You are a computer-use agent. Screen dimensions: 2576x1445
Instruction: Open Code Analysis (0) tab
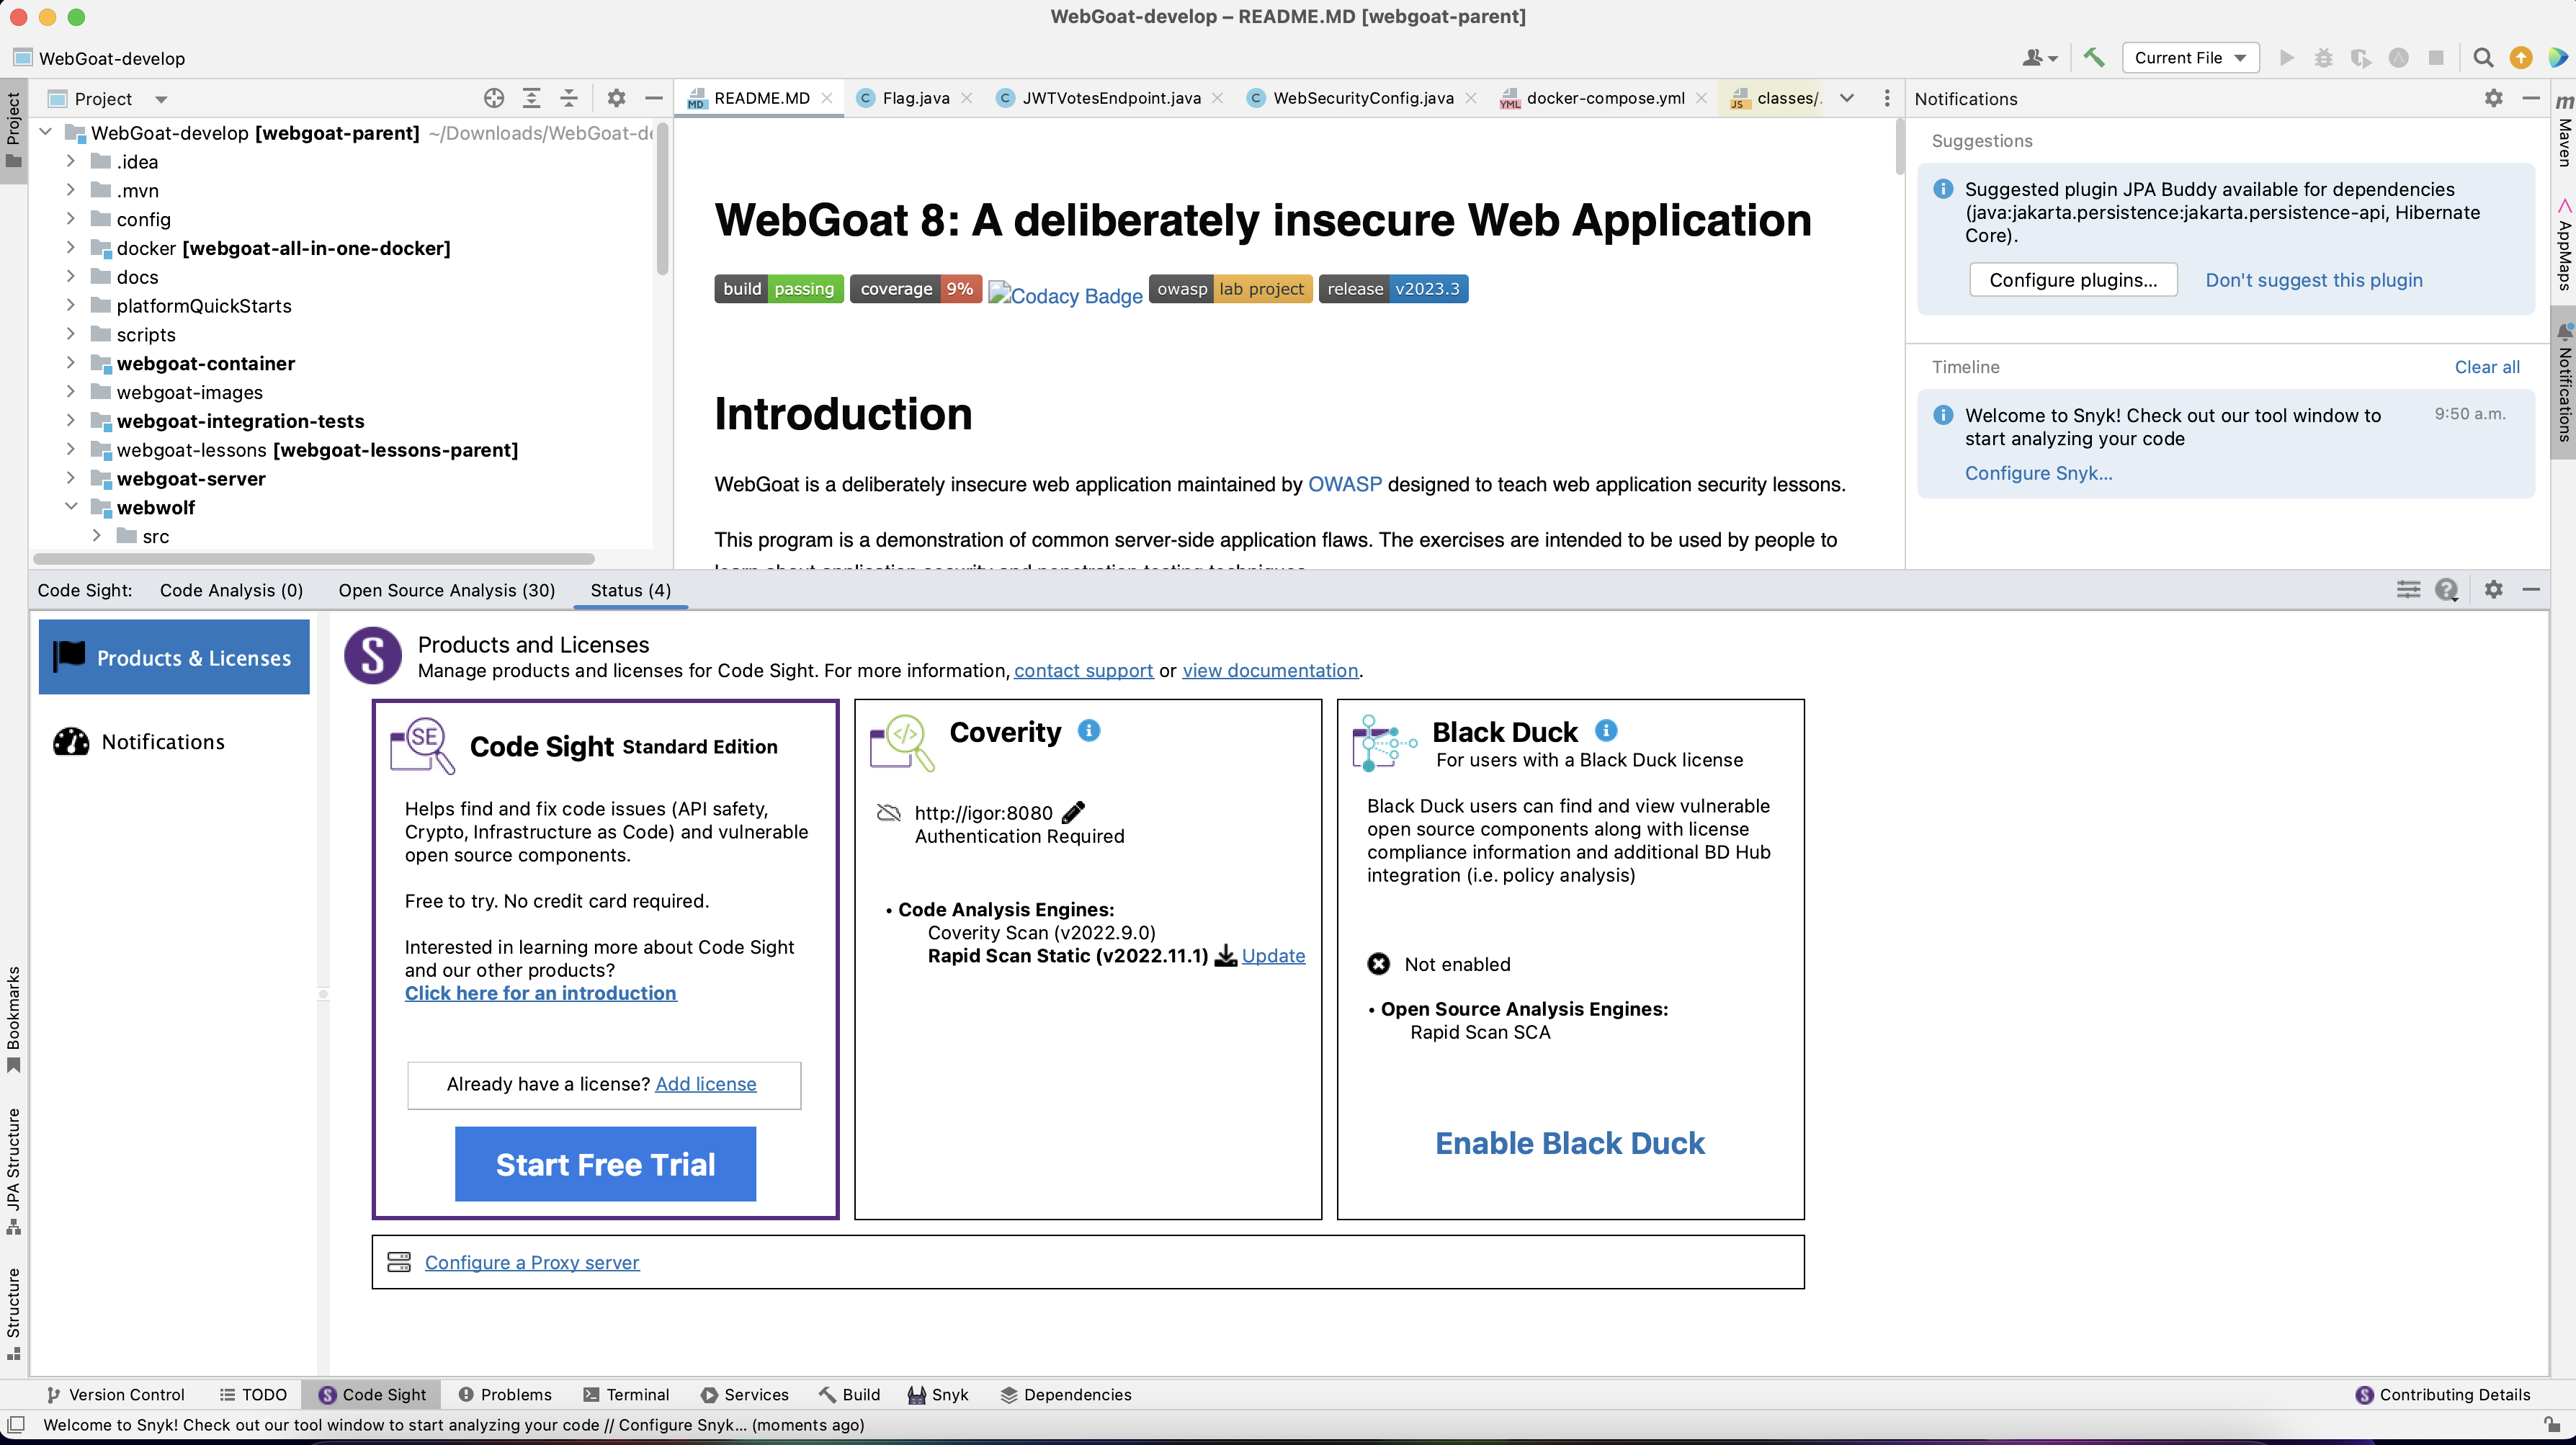(x=231, y=590)
